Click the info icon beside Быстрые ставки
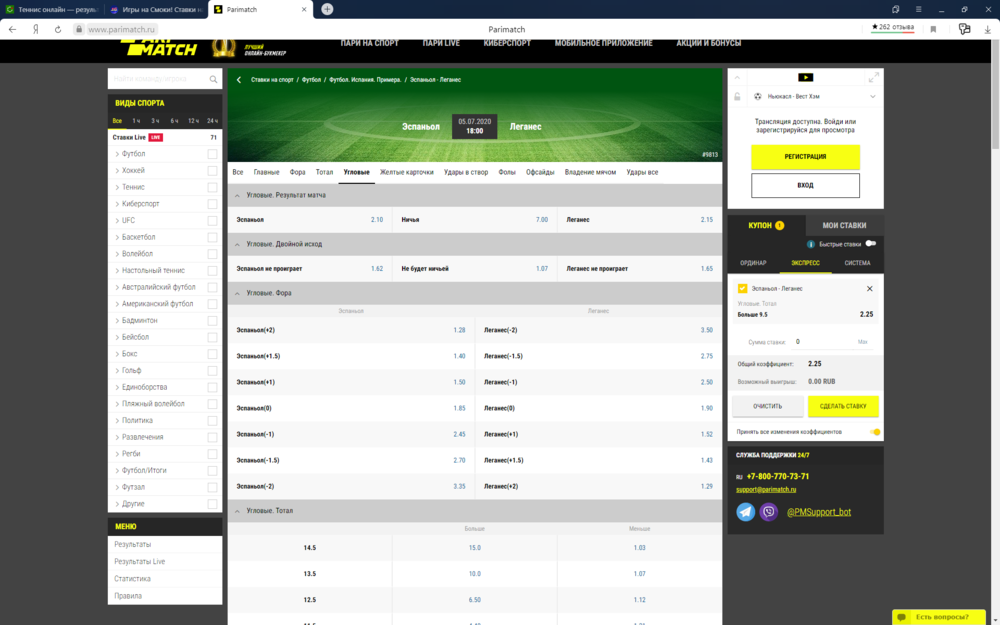 (811, 244)
